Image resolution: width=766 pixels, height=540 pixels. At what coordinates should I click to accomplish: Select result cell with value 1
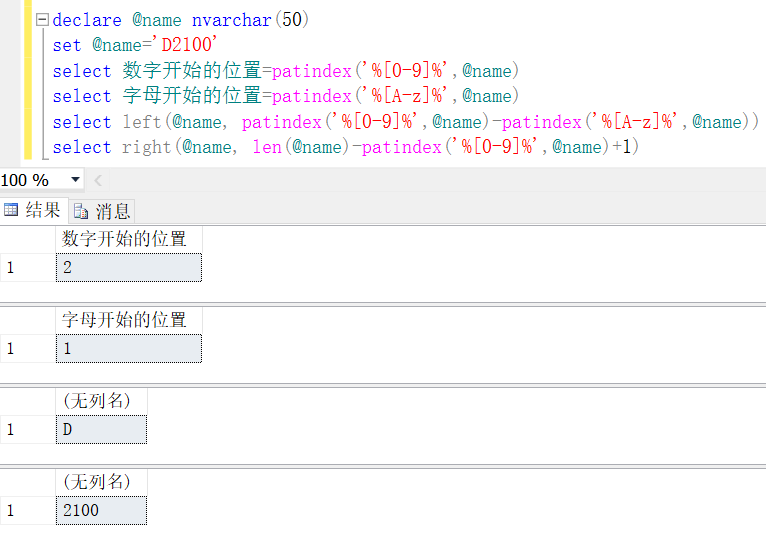click(129, 348)
